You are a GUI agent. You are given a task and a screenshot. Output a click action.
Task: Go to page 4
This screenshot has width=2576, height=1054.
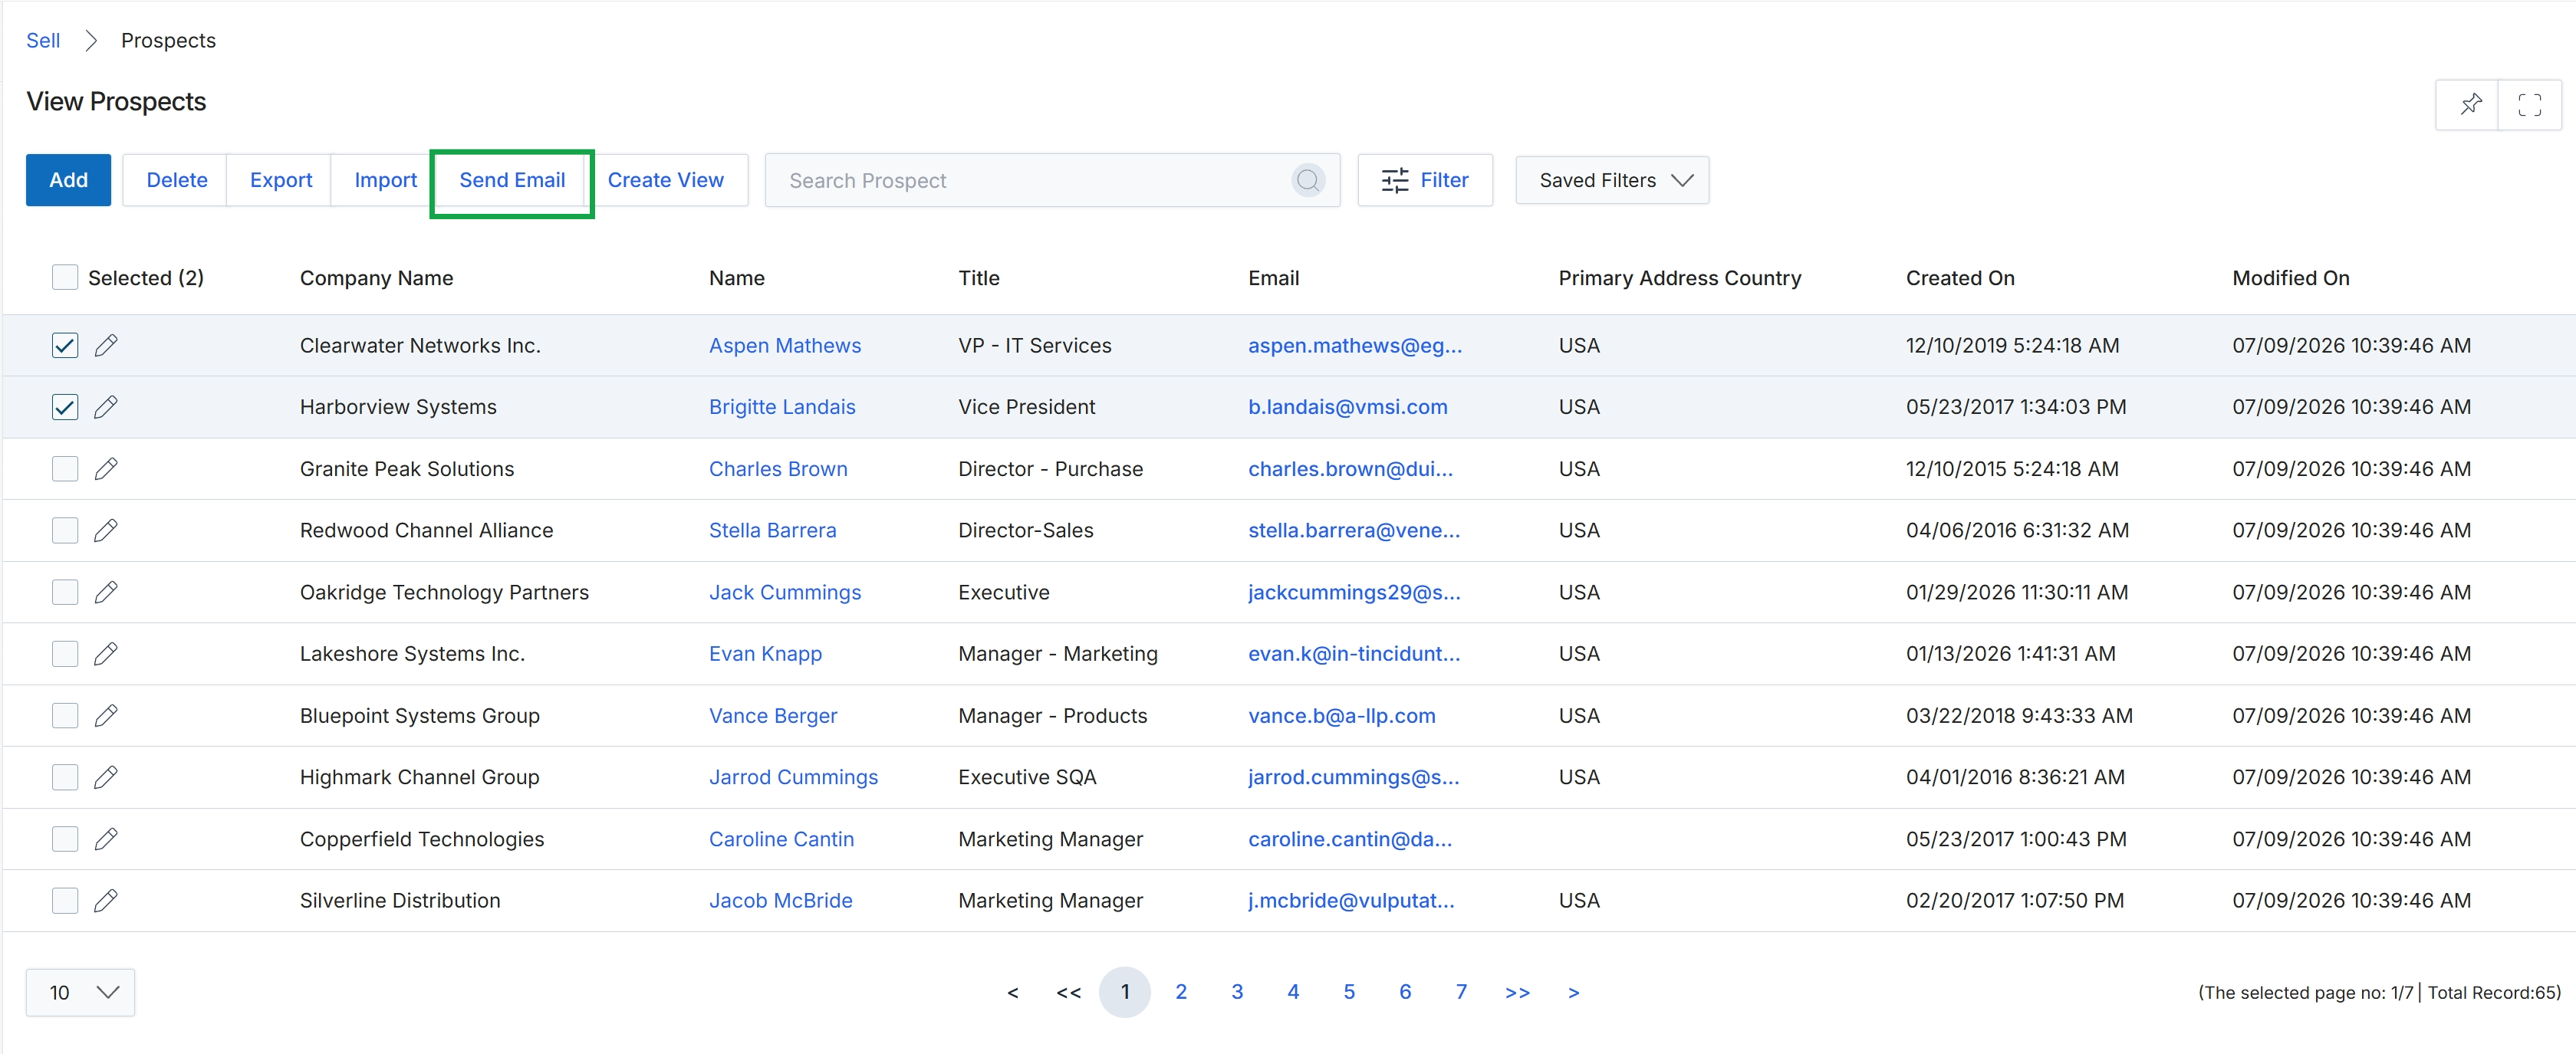1292,992
